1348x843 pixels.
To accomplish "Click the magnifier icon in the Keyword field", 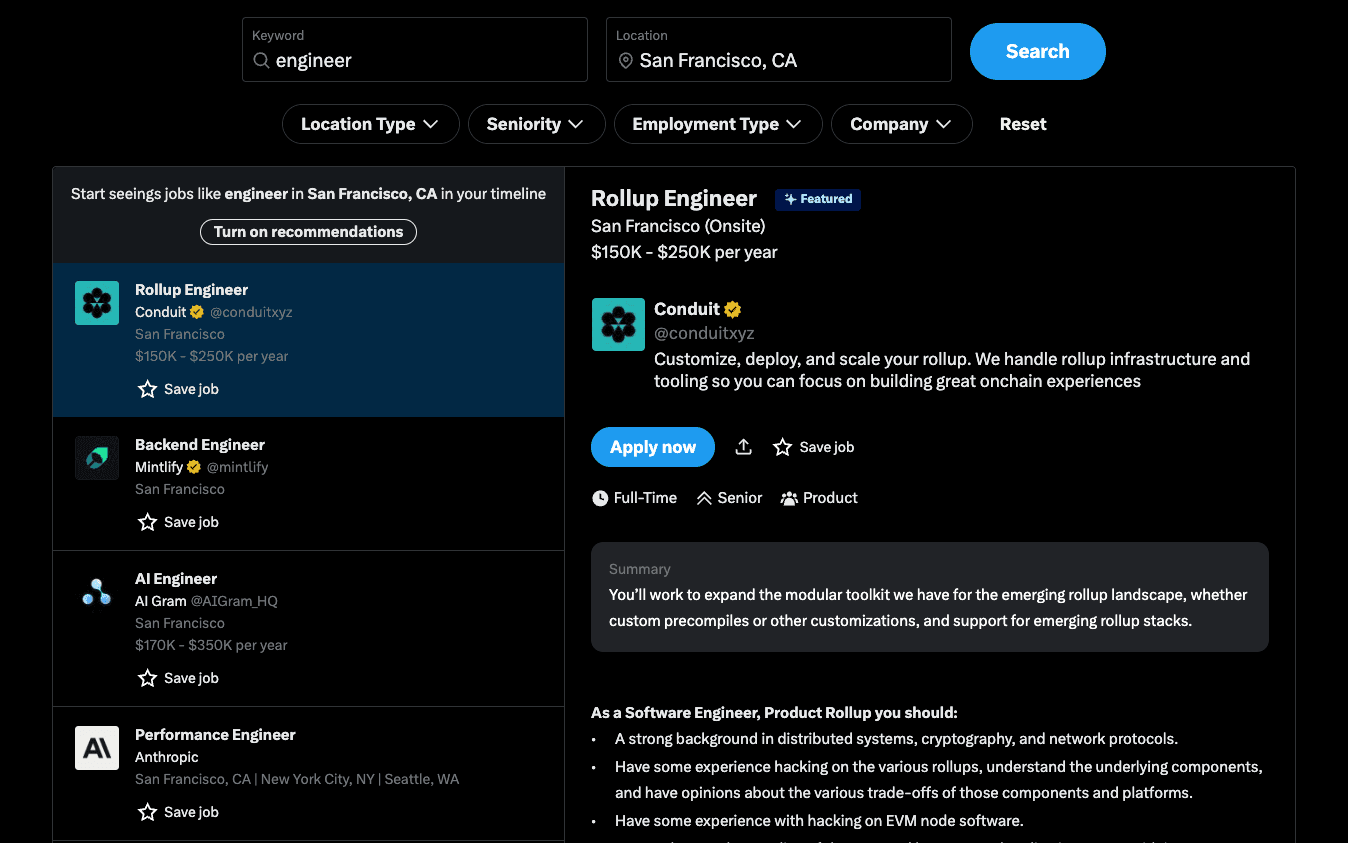I will coord(261,61).
